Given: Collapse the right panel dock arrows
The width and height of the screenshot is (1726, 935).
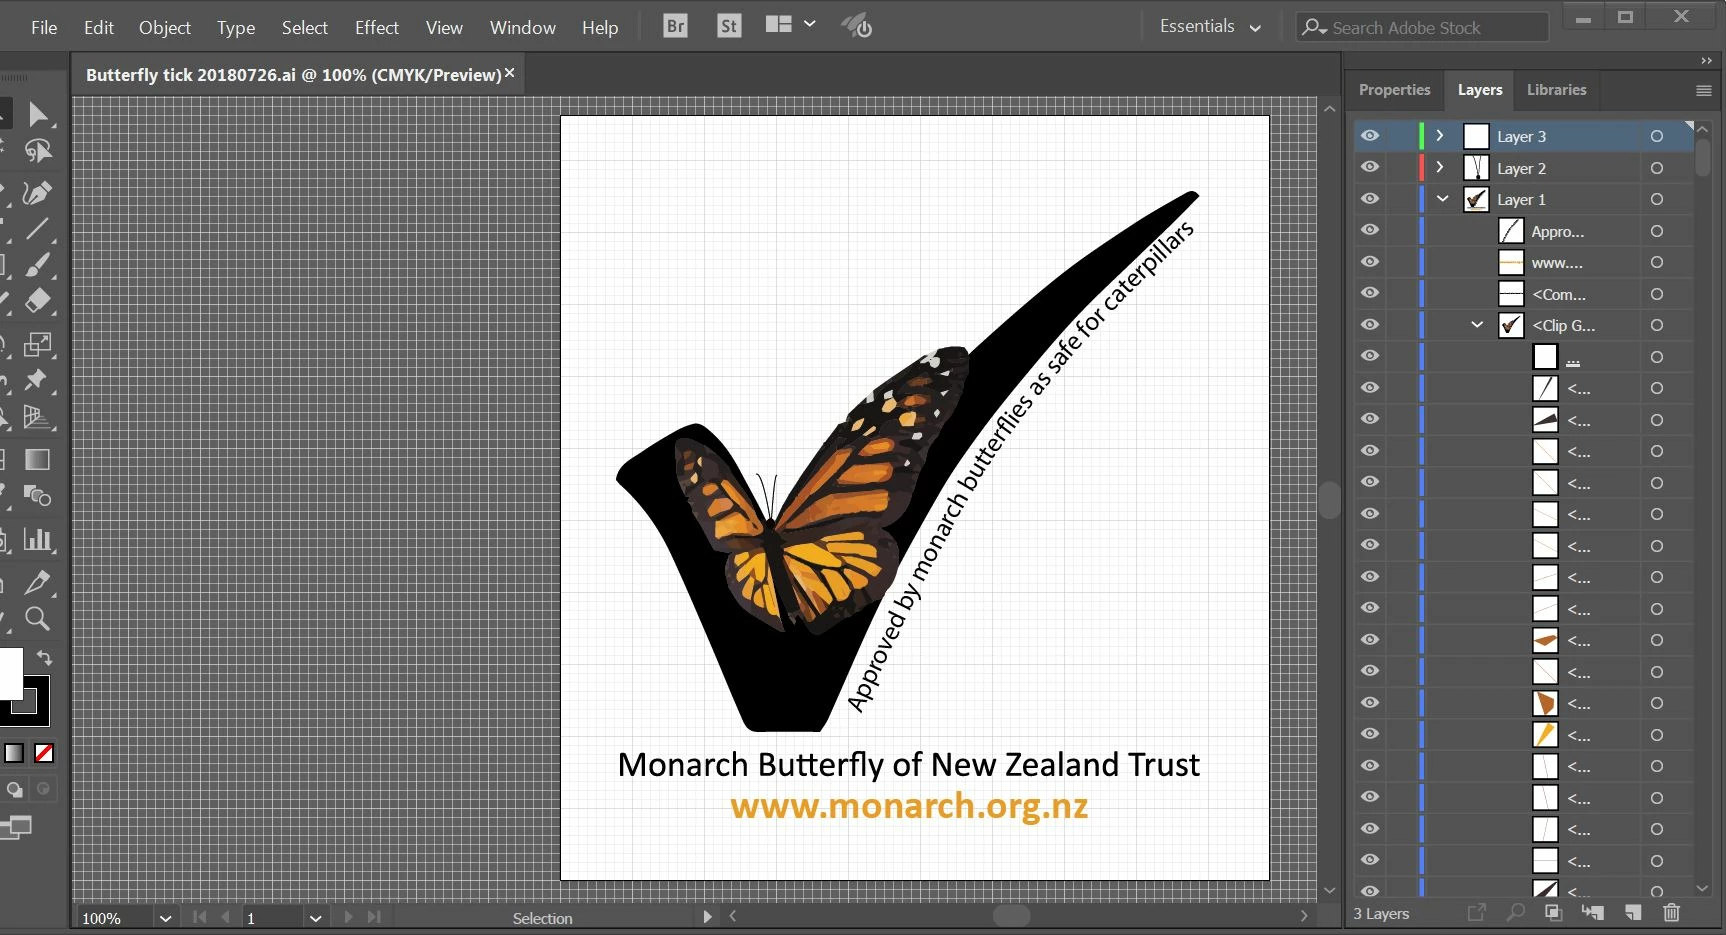Looking at the screenshot, I should tap(1706, 61).
